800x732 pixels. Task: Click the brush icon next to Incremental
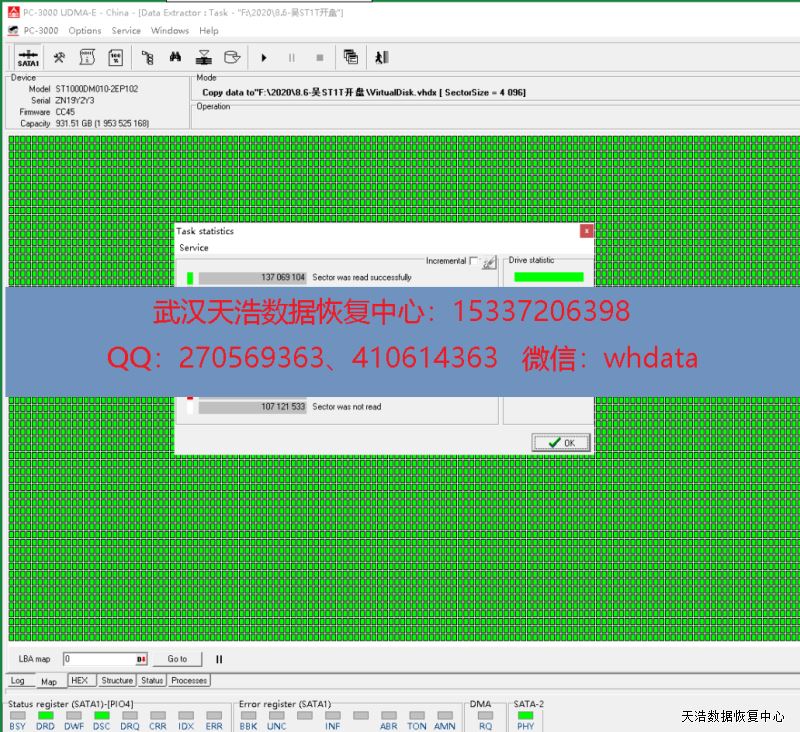pos(489,262)
